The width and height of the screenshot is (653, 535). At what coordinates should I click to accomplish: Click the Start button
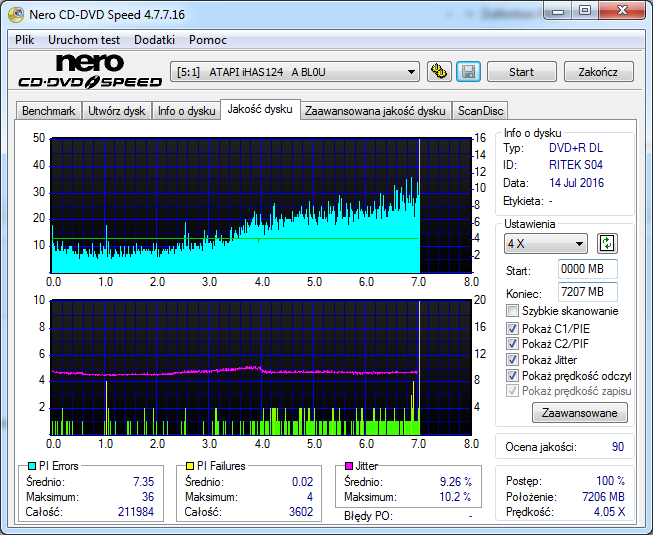pyautogui.click(x=521, y=72)
